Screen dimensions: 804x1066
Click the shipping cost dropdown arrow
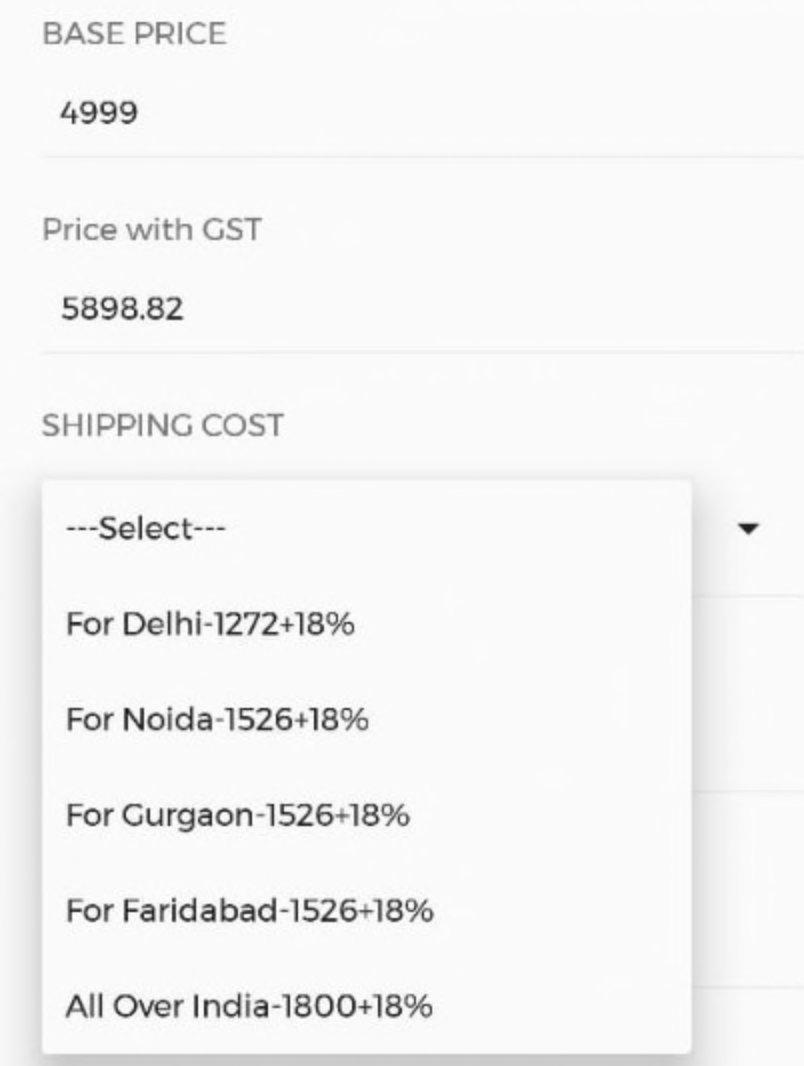click(748, 528)
